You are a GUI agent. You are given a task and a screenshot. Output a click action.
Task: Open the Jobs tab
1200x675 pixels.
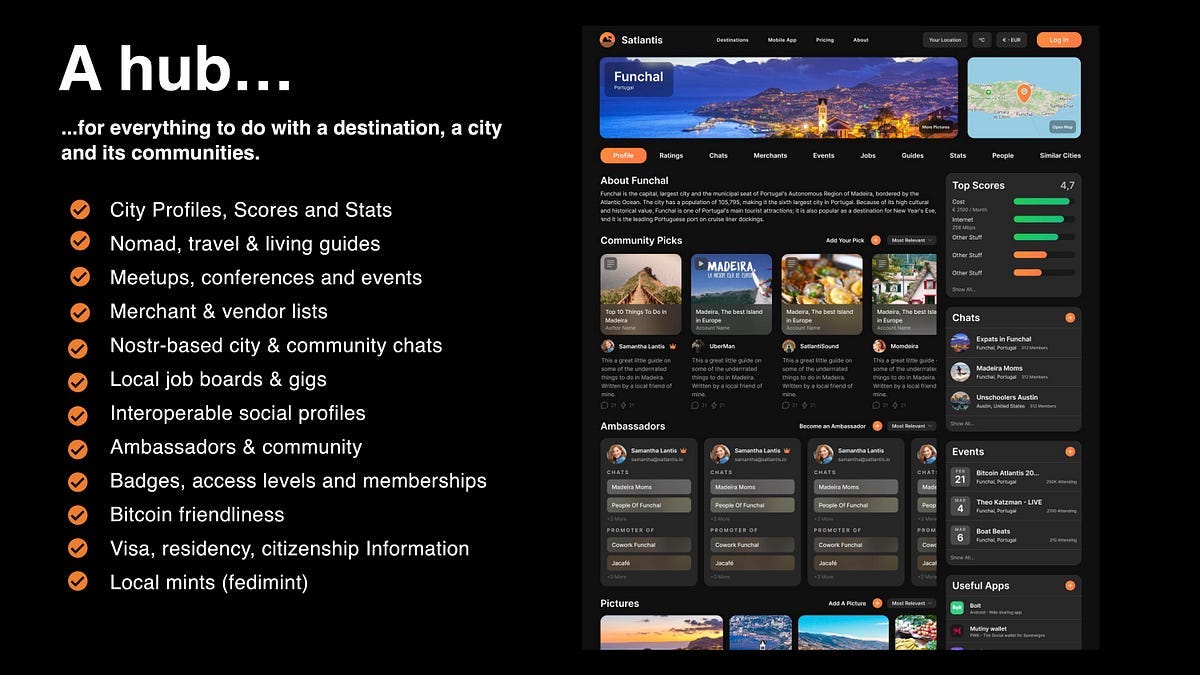point(868,156)
